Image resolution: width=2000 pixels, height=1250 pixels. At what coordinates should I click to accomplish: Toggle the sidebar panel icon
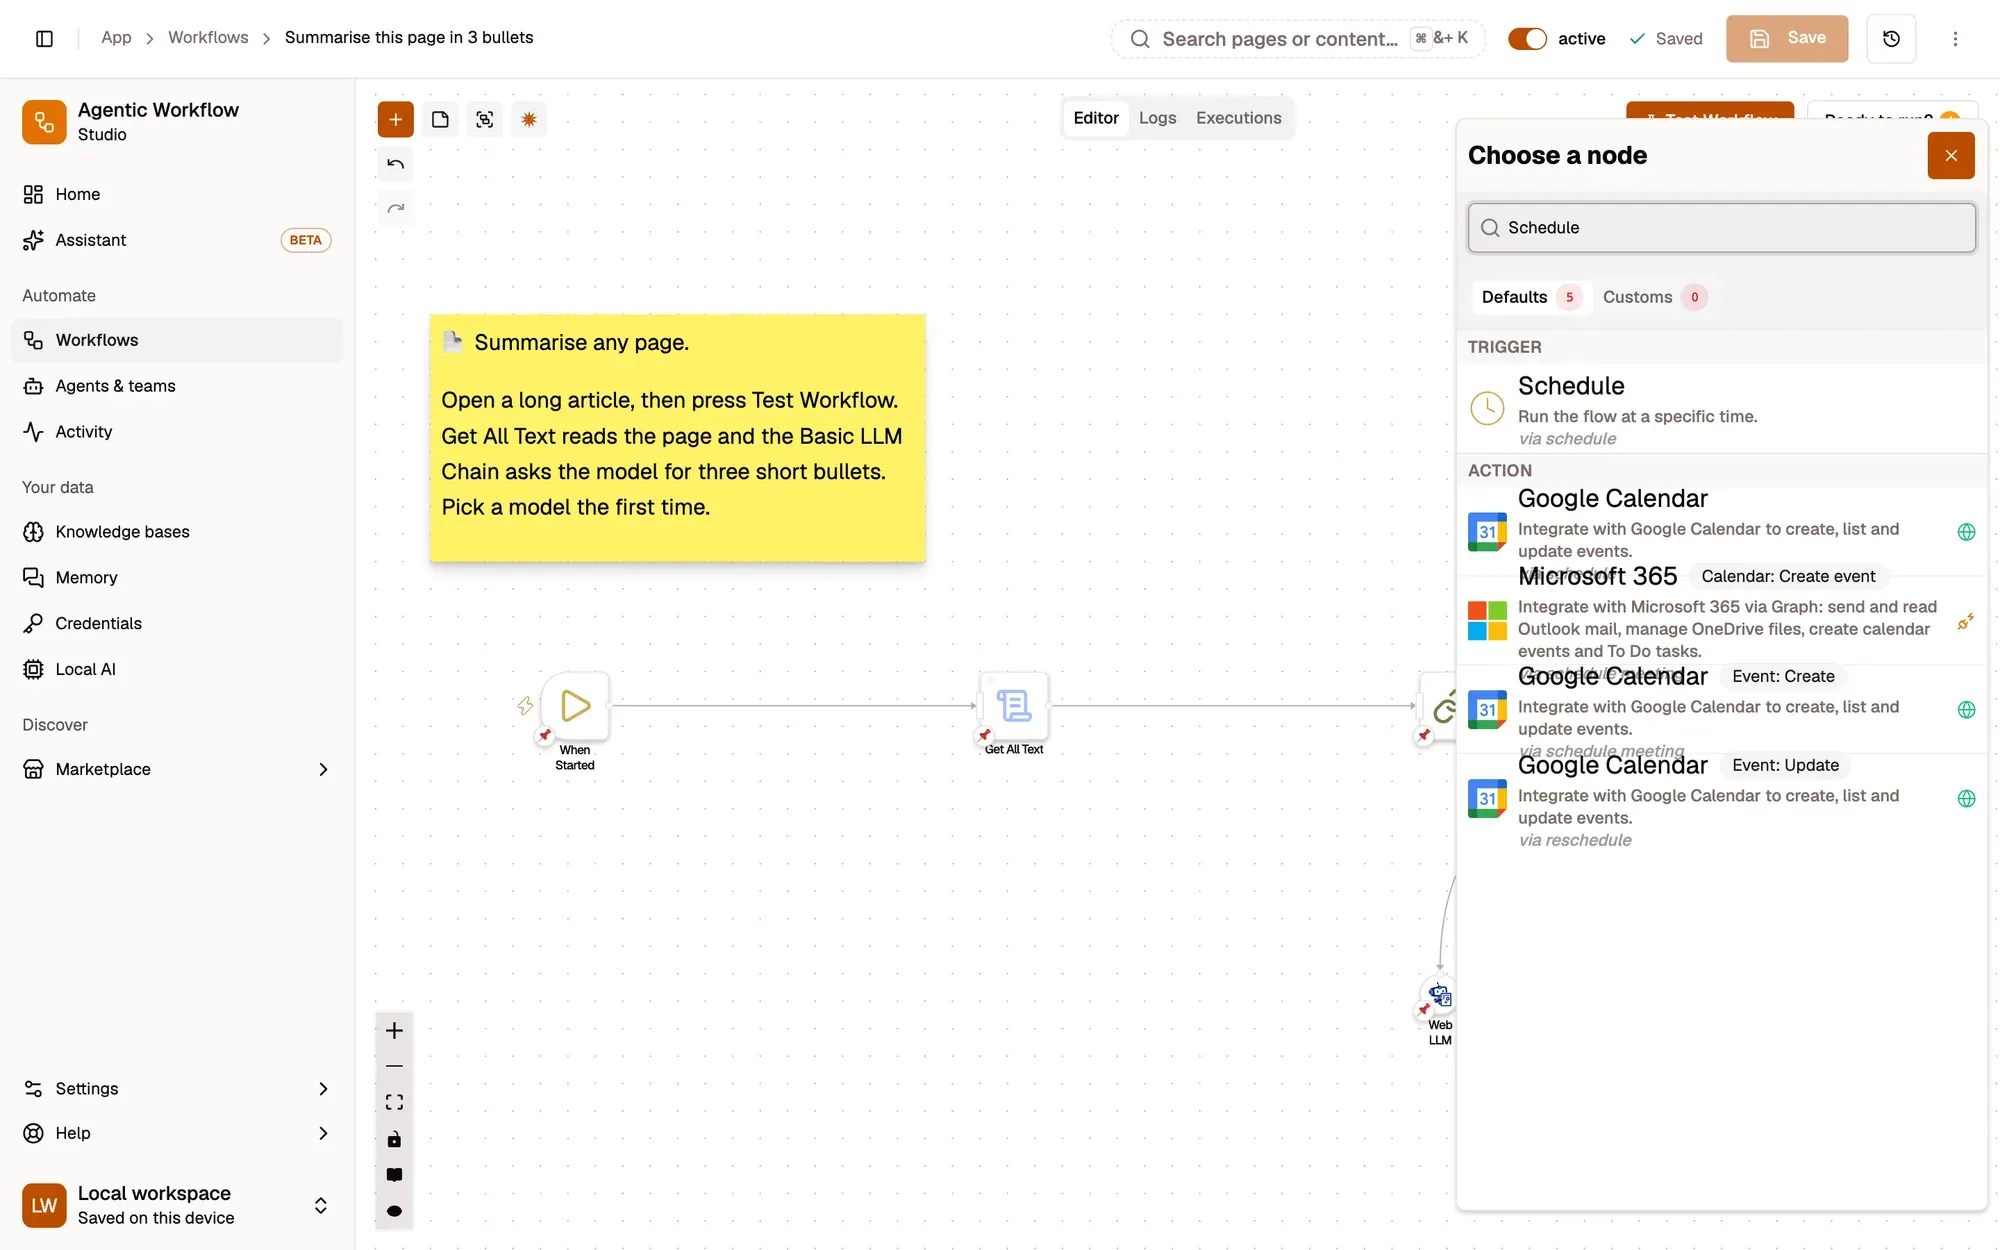[x=44, y=38]
